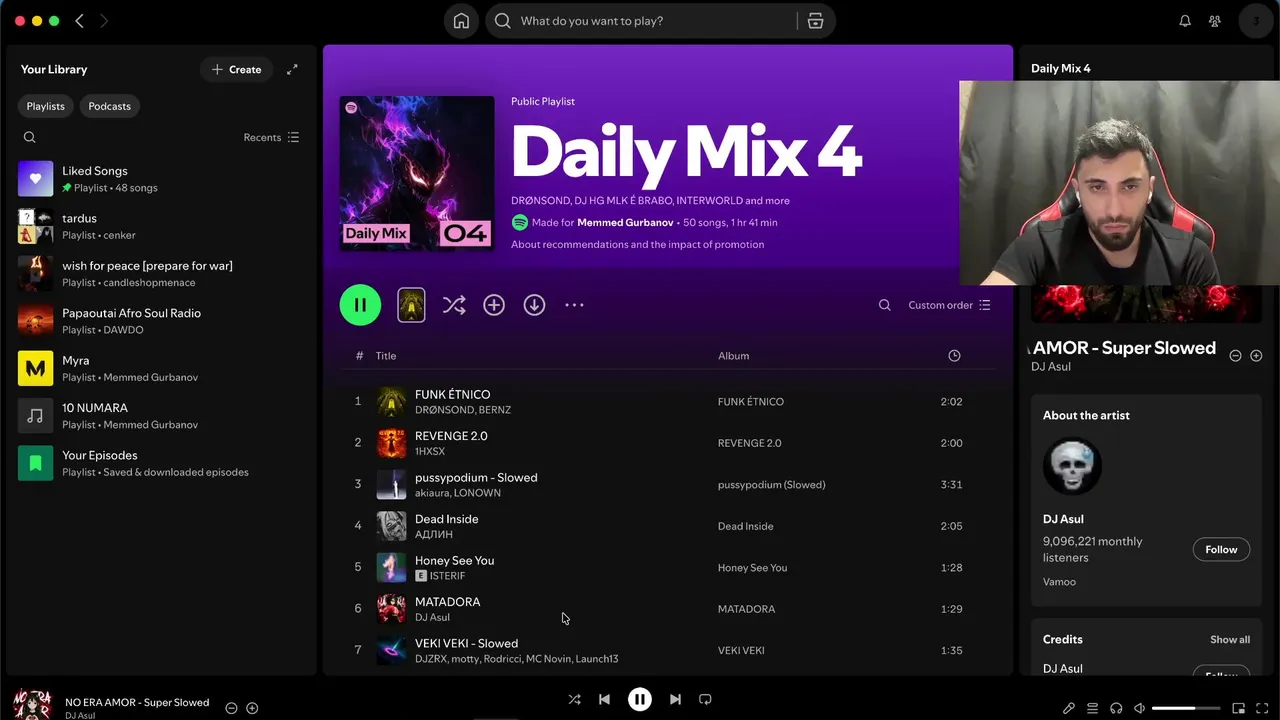Open Liked Songs playlist

160,179
